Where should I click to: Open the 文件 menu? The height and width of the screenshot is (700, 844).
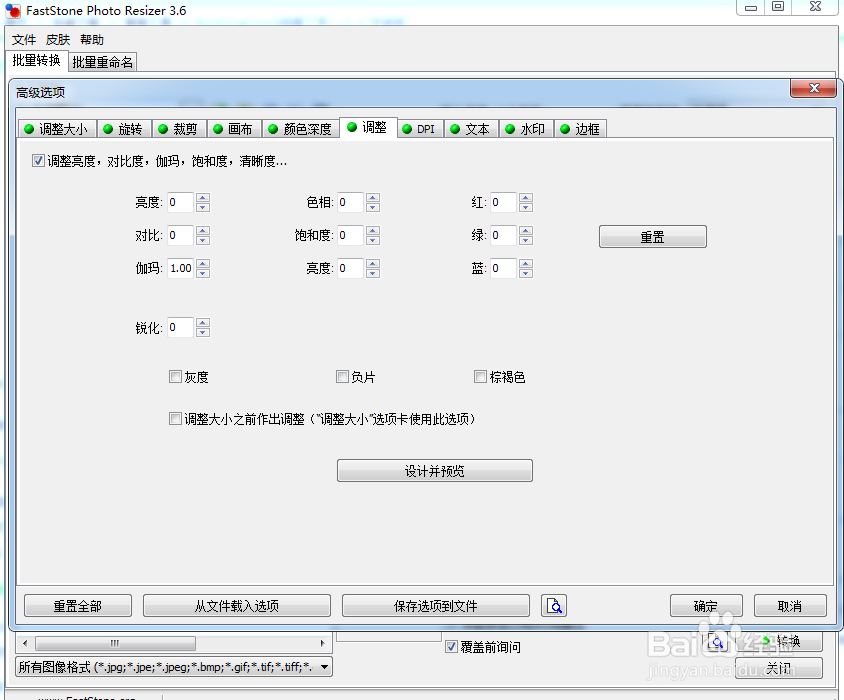tap(24, 40)
